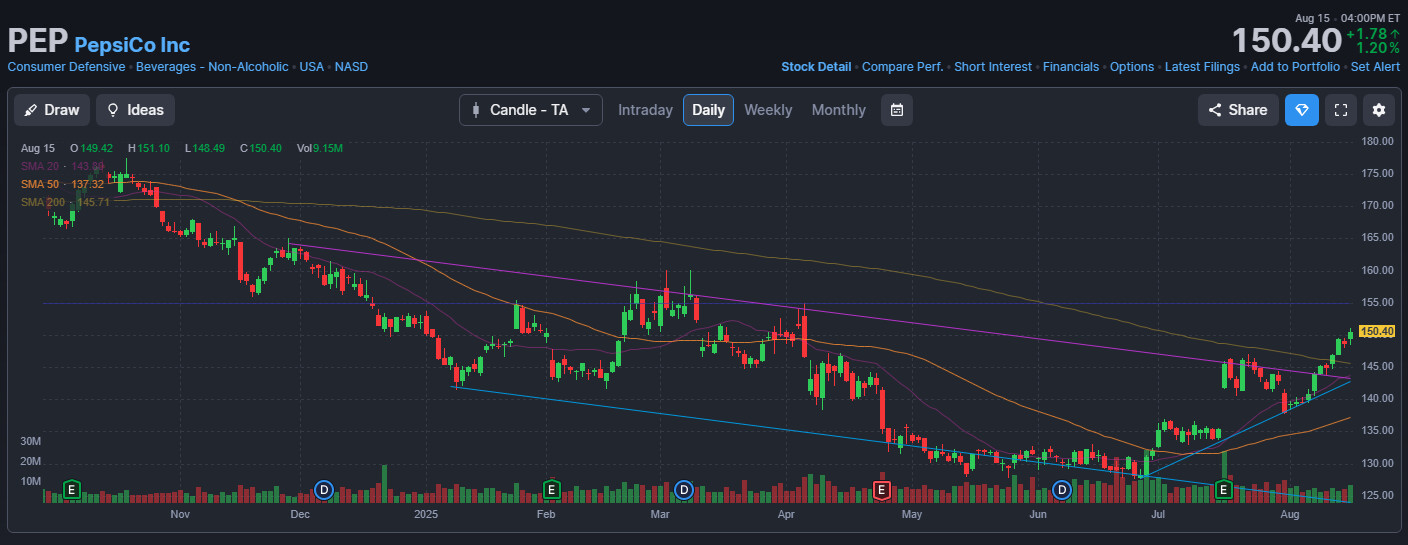Viewport: 1408px width, 545px height.
Task: Click the red earnings marker near May
Action: pos(882,489)
